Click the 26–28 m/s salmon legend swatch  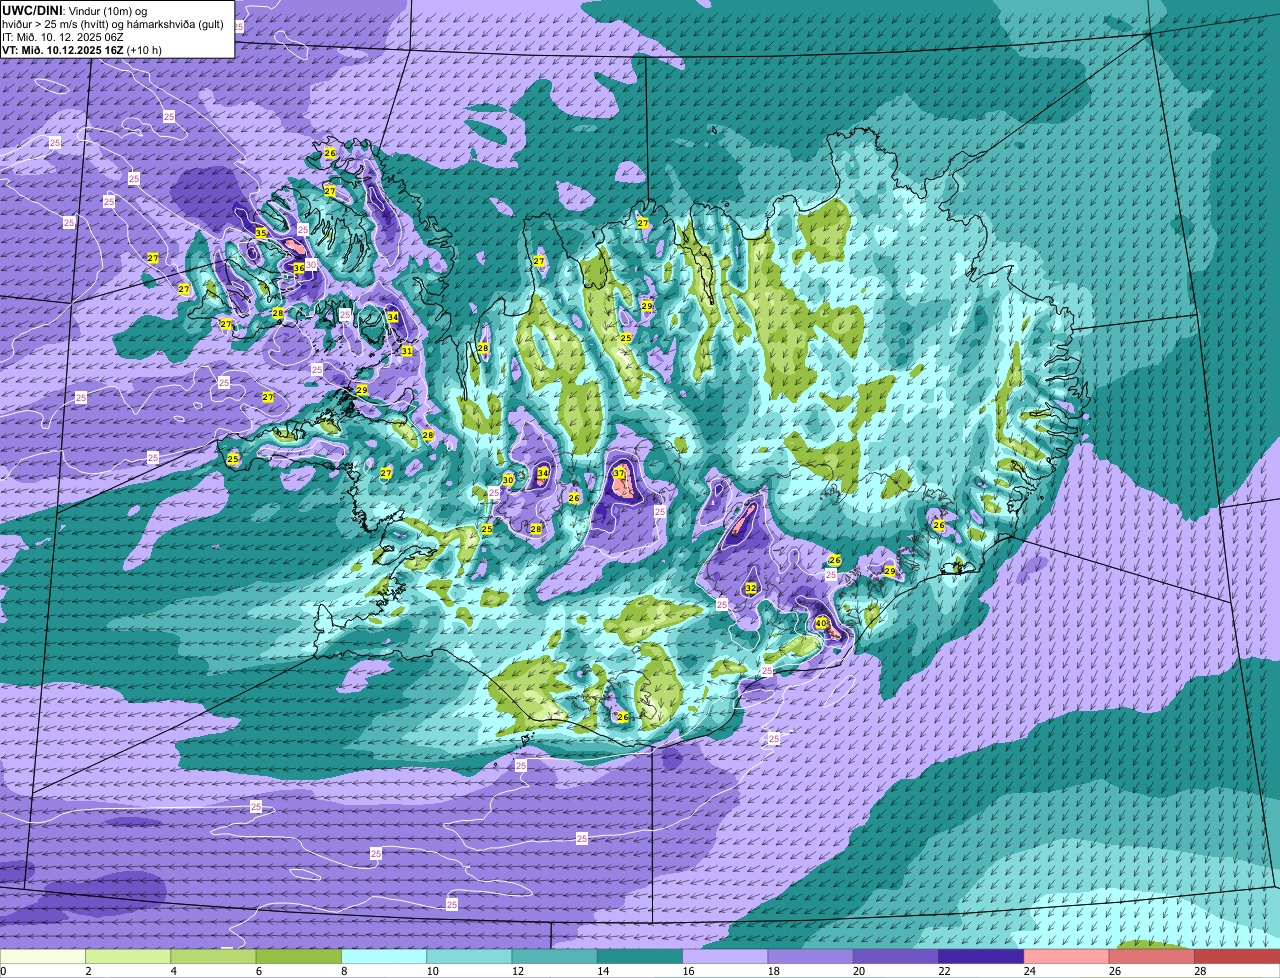[1152, 957]
